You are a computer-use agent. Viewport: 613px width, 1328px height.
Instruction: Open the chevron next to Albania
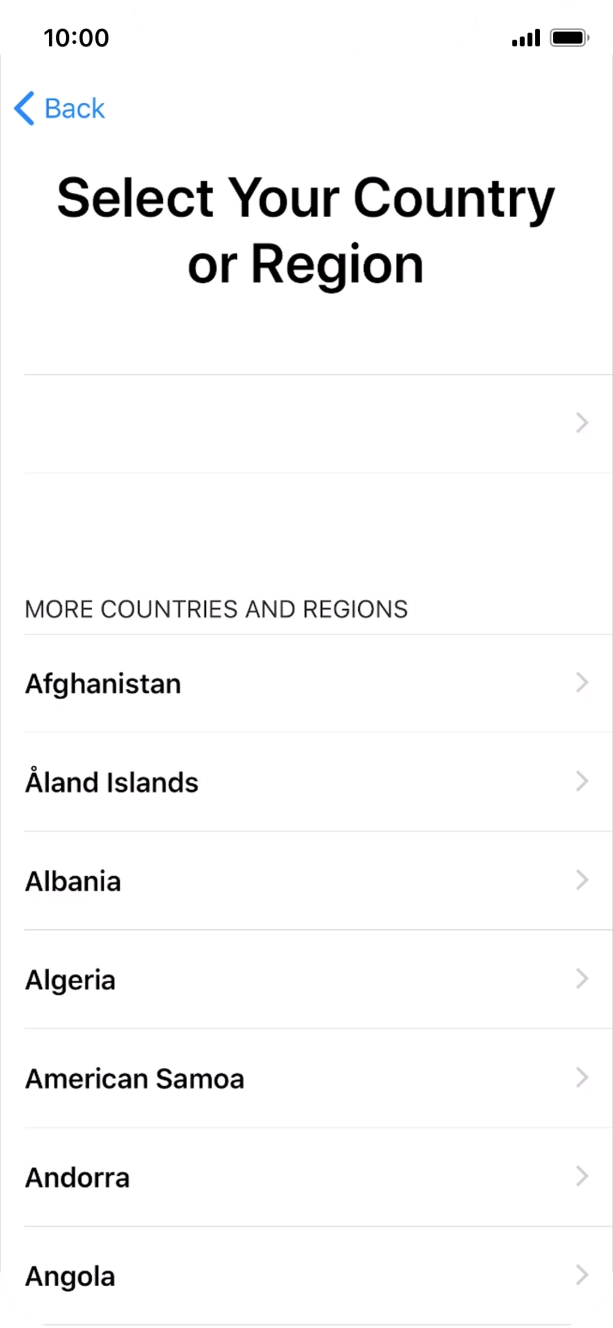(x=583, y=881)
